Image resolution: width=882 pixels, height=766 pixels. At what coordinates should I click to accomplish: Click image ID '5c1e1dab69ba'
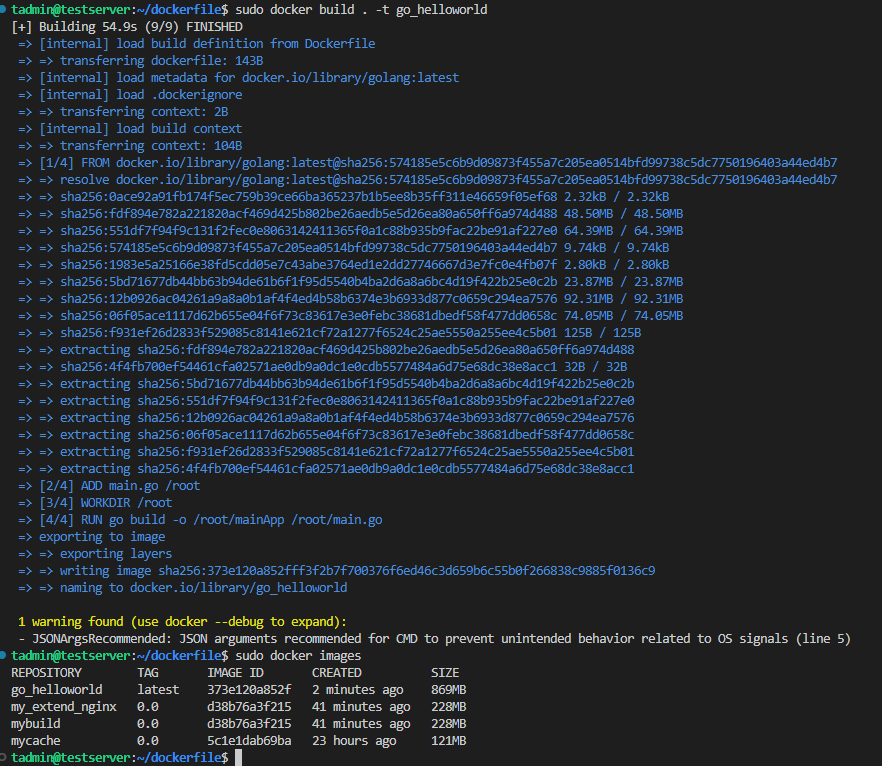click(x=249, y=741)
